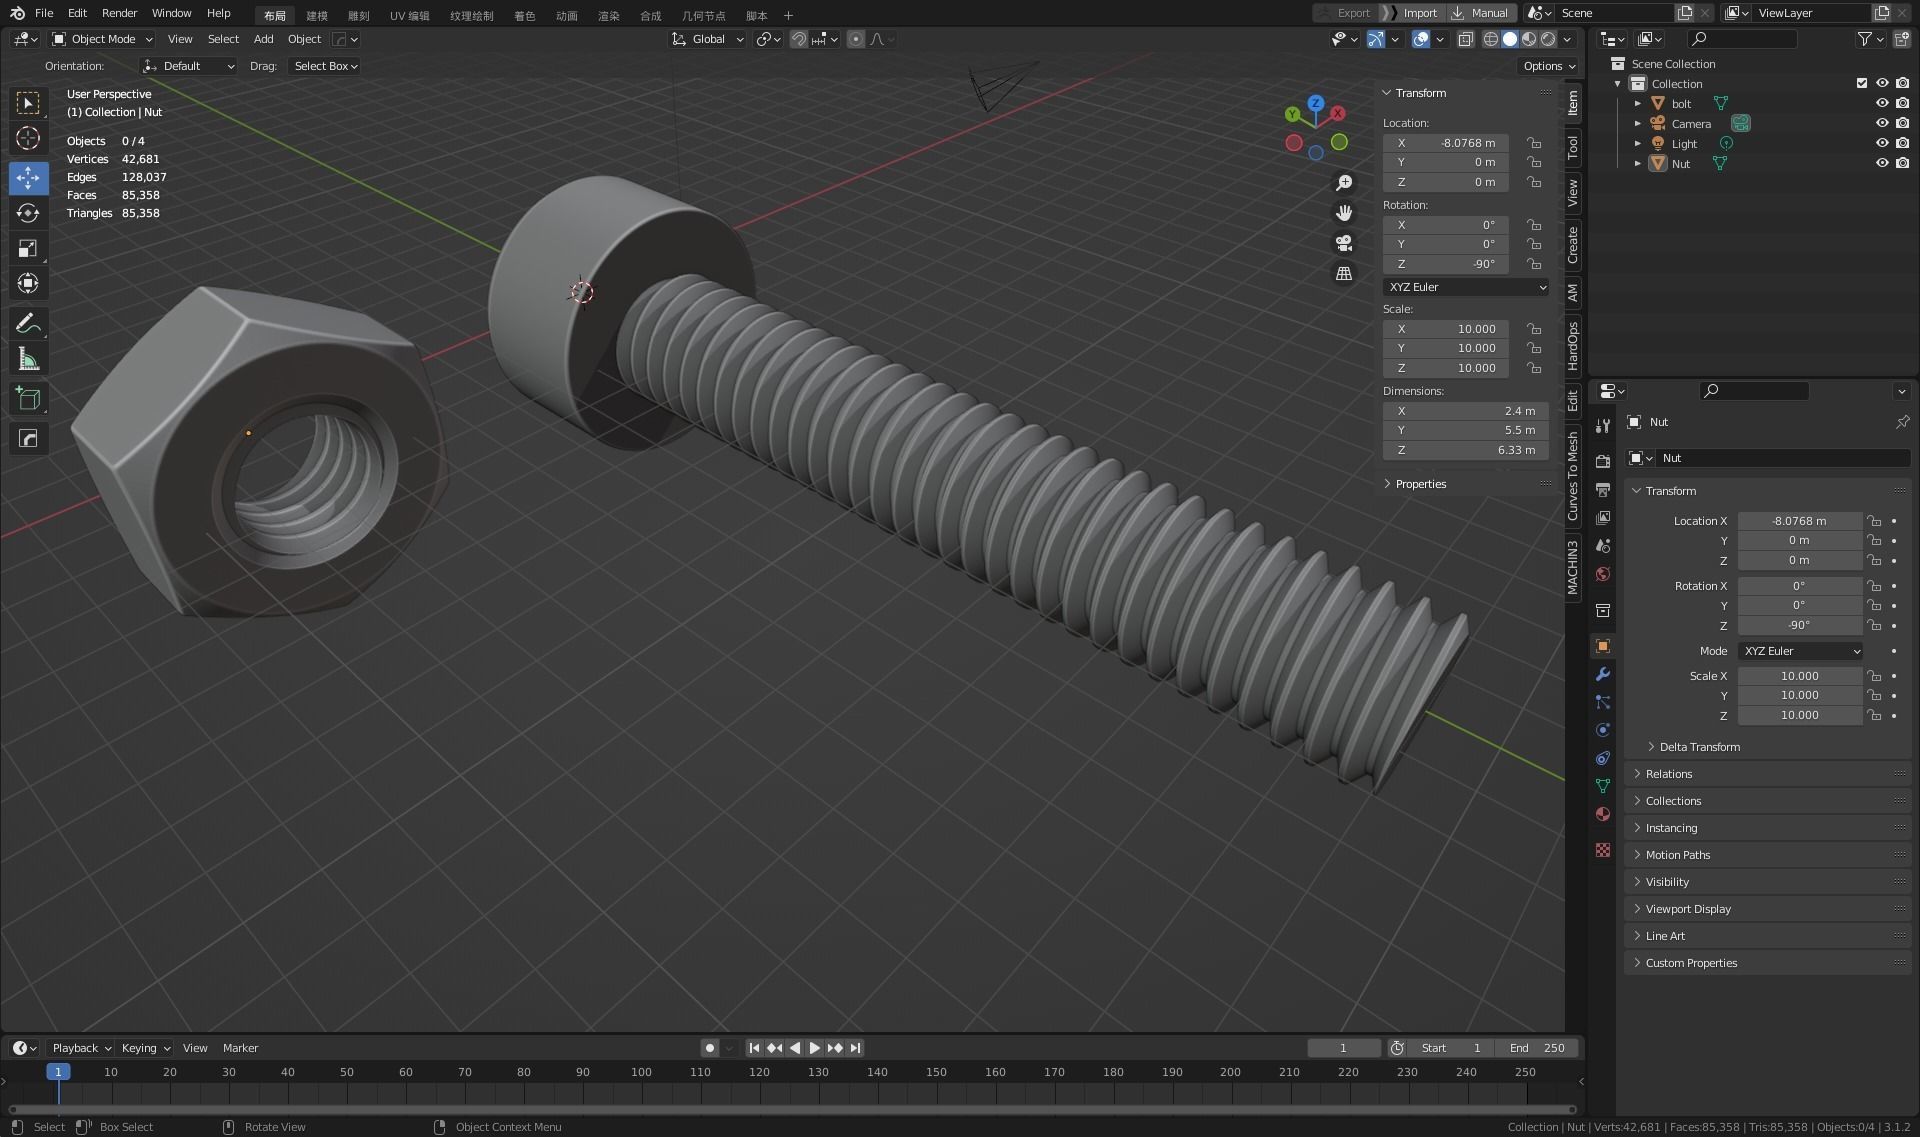The height and width of the screenshot is (1137, 1920).
Task: Switch to the UV 编辑 workspace tab
Action: click(x=409, y=15)
